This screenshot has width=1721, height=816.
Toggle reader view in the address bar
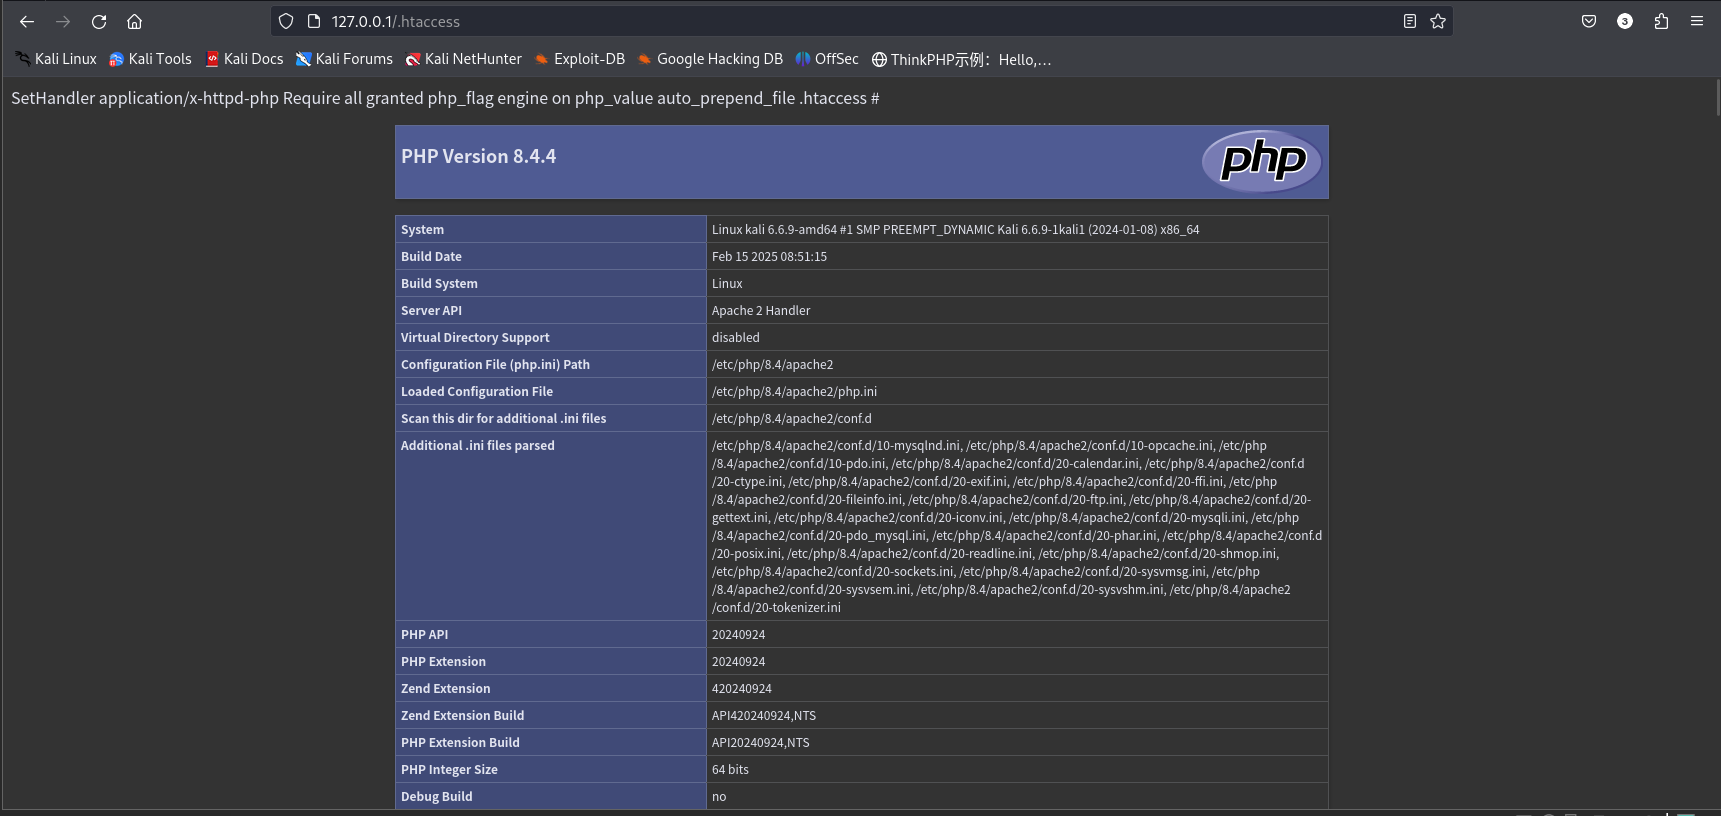tap(1410, 21)
